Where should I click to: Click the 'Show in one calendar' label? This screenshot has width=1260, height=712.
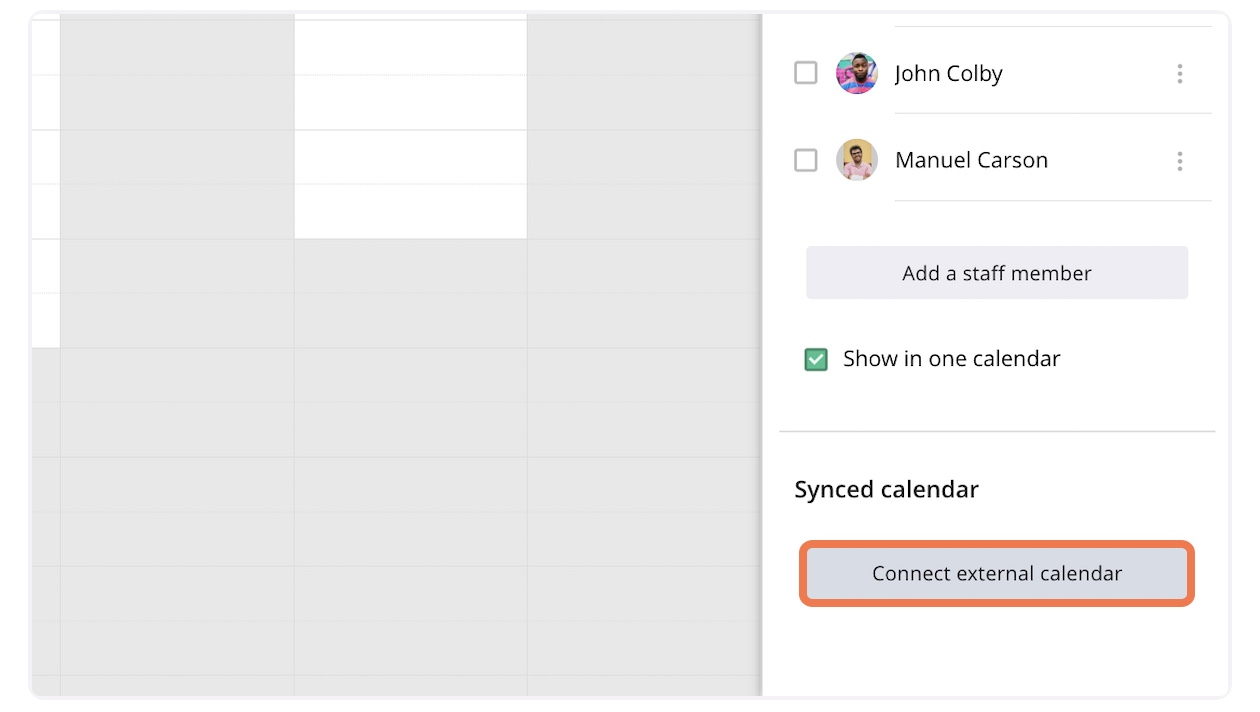pyautogui.click(x=951, y=360)
